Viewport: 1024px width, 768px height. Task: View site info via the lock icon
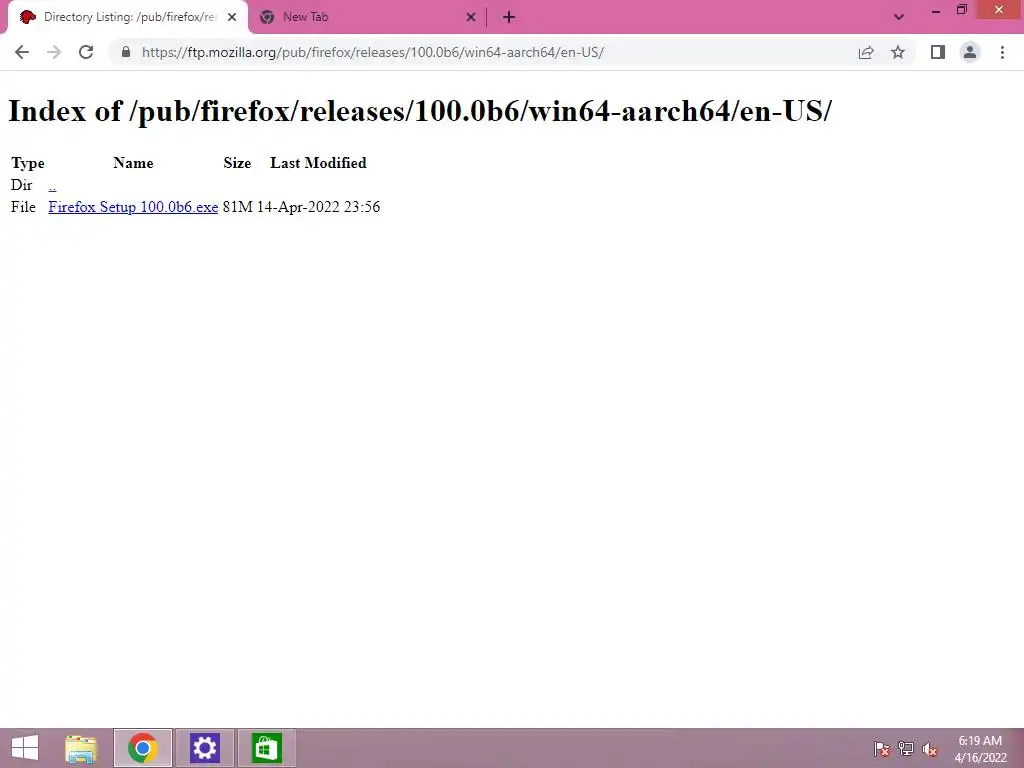pos(126,52)
